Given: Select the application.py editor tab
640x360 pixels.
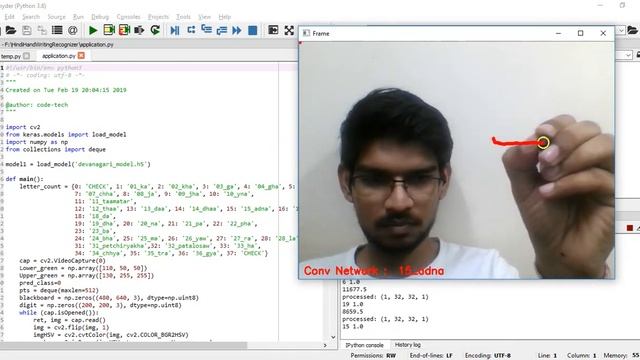Looking at the screenshot, I should [x=59, y=56].
